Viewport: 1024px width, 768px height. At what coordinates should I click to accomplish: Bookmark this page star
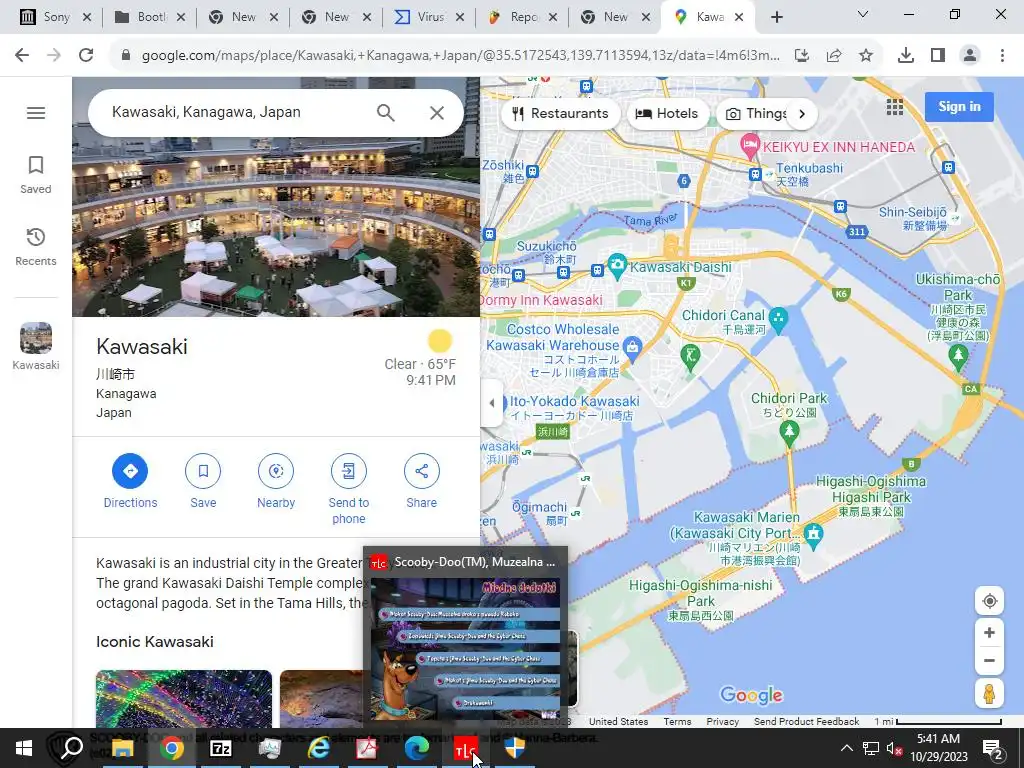click(x=866, y=56)
